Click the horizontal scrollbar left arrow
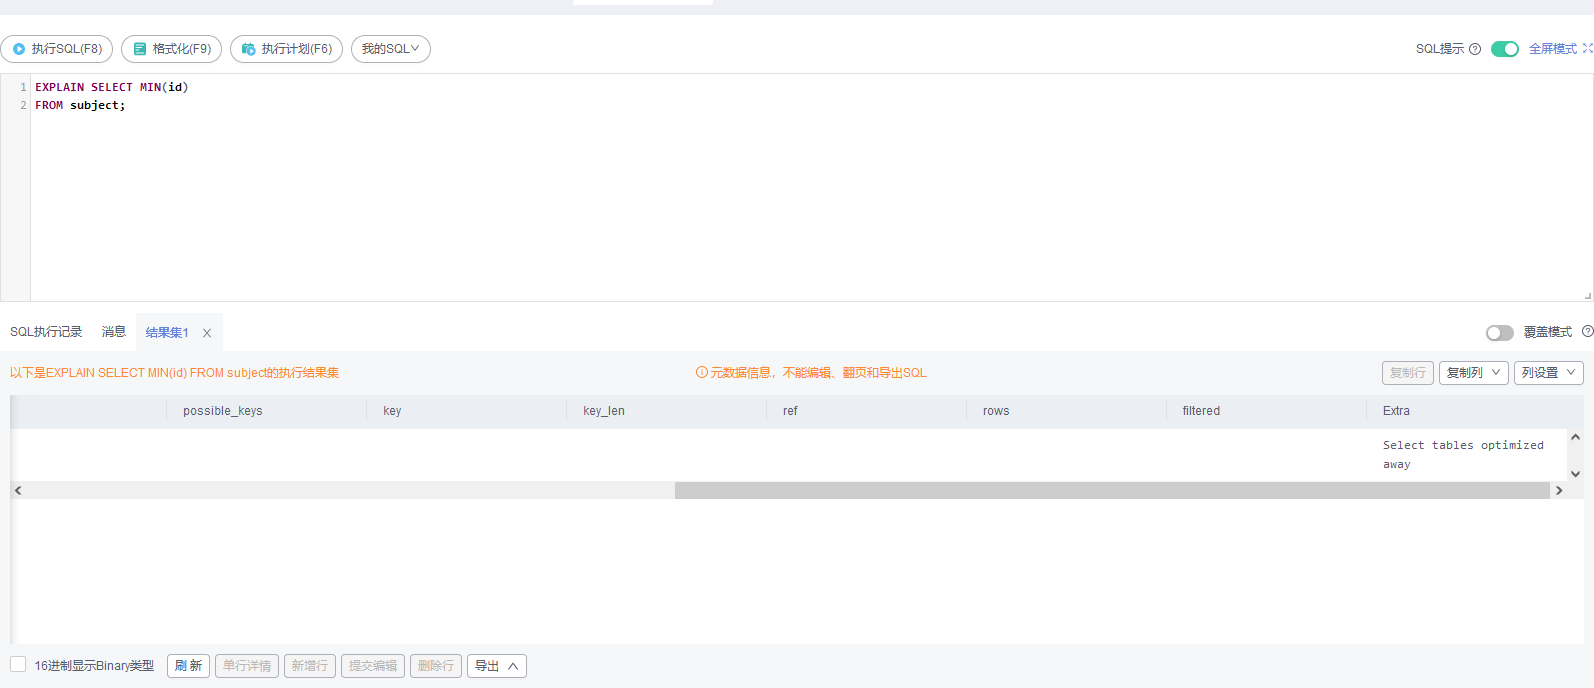 (x=18, y=491)
